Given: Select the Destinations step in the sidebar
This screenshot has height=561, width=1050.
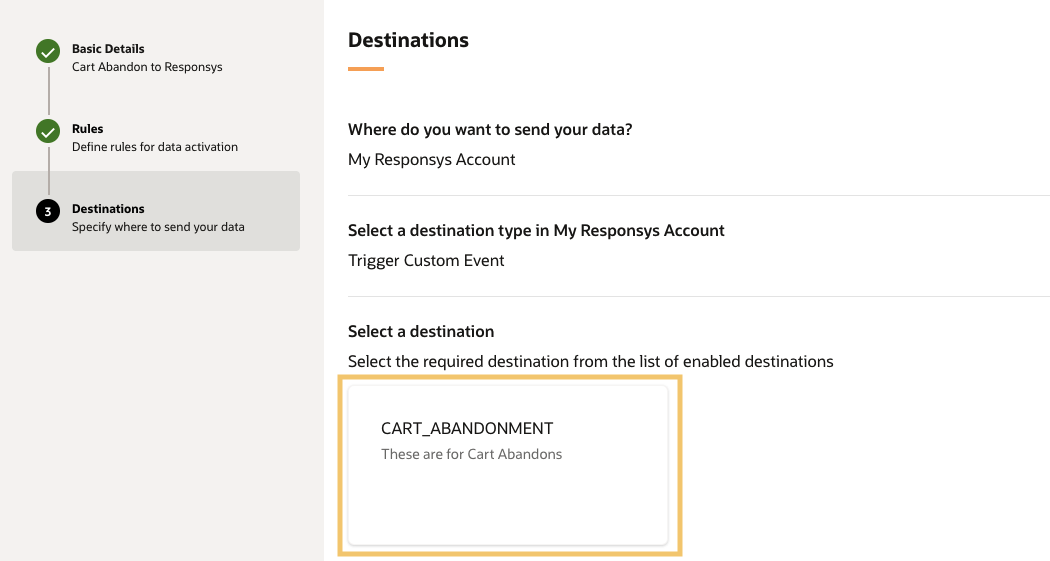Looking at the screenshot, I should 108,209.
